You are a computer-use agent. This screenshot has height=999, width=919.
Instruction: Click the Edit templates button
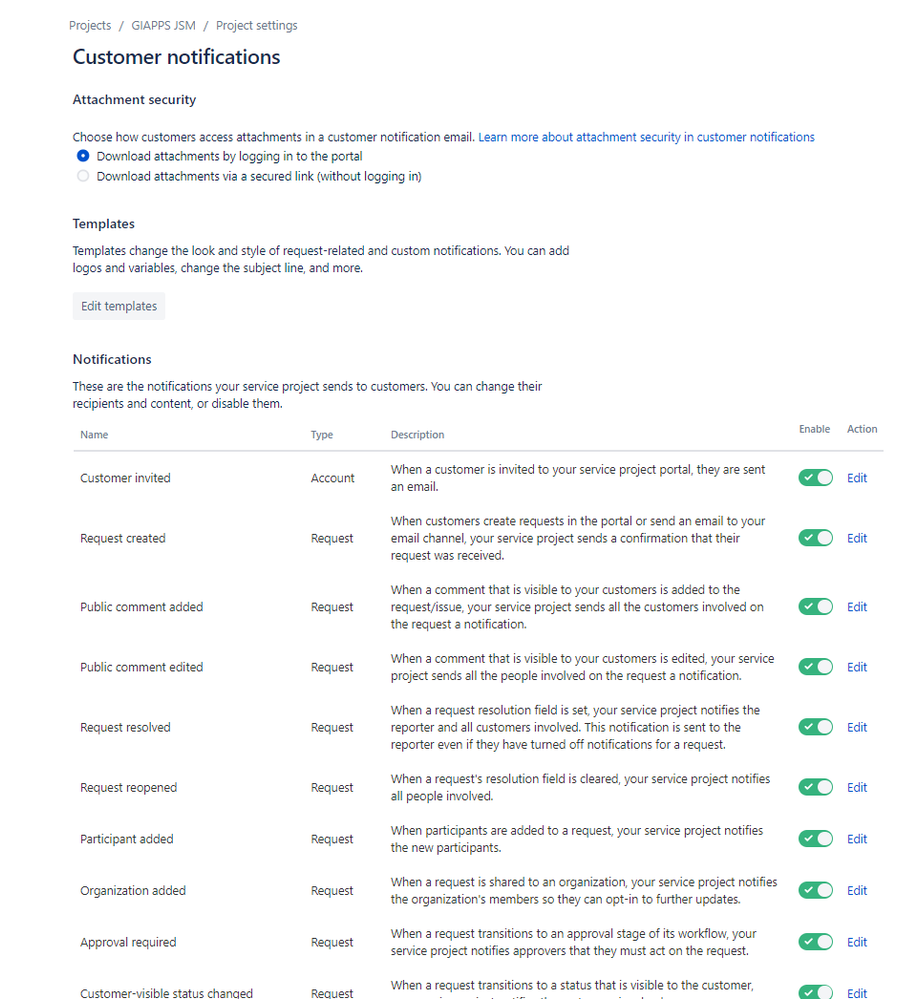pyautogui.click(x=119, y=306)
